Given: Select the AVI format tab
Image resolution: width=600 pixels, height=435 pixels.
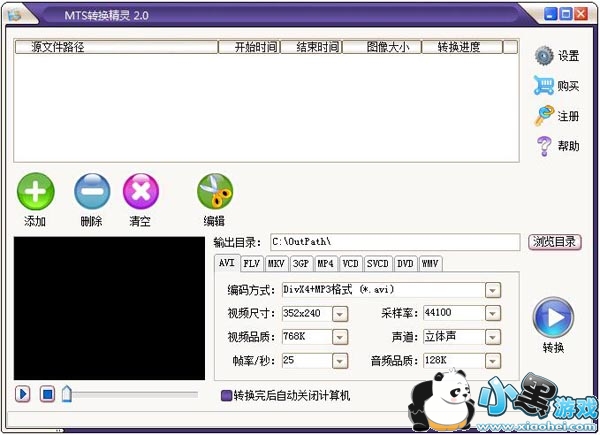Looking at the screenshot, I should coord(227,263).
